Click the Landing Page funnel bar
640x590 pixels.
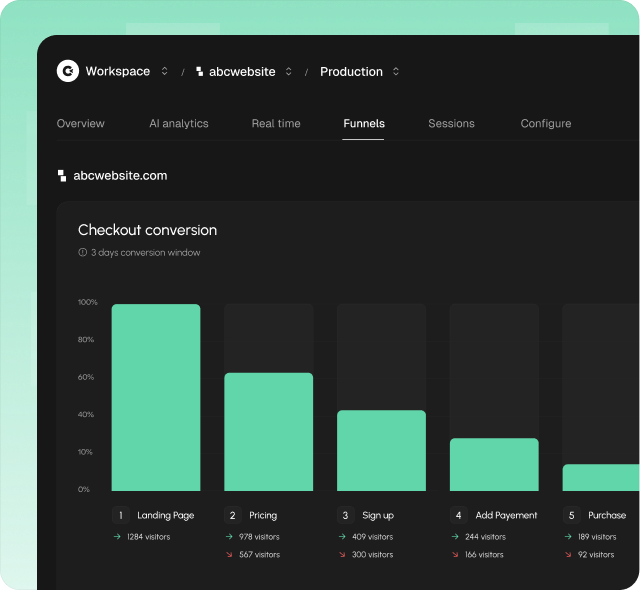156,397
